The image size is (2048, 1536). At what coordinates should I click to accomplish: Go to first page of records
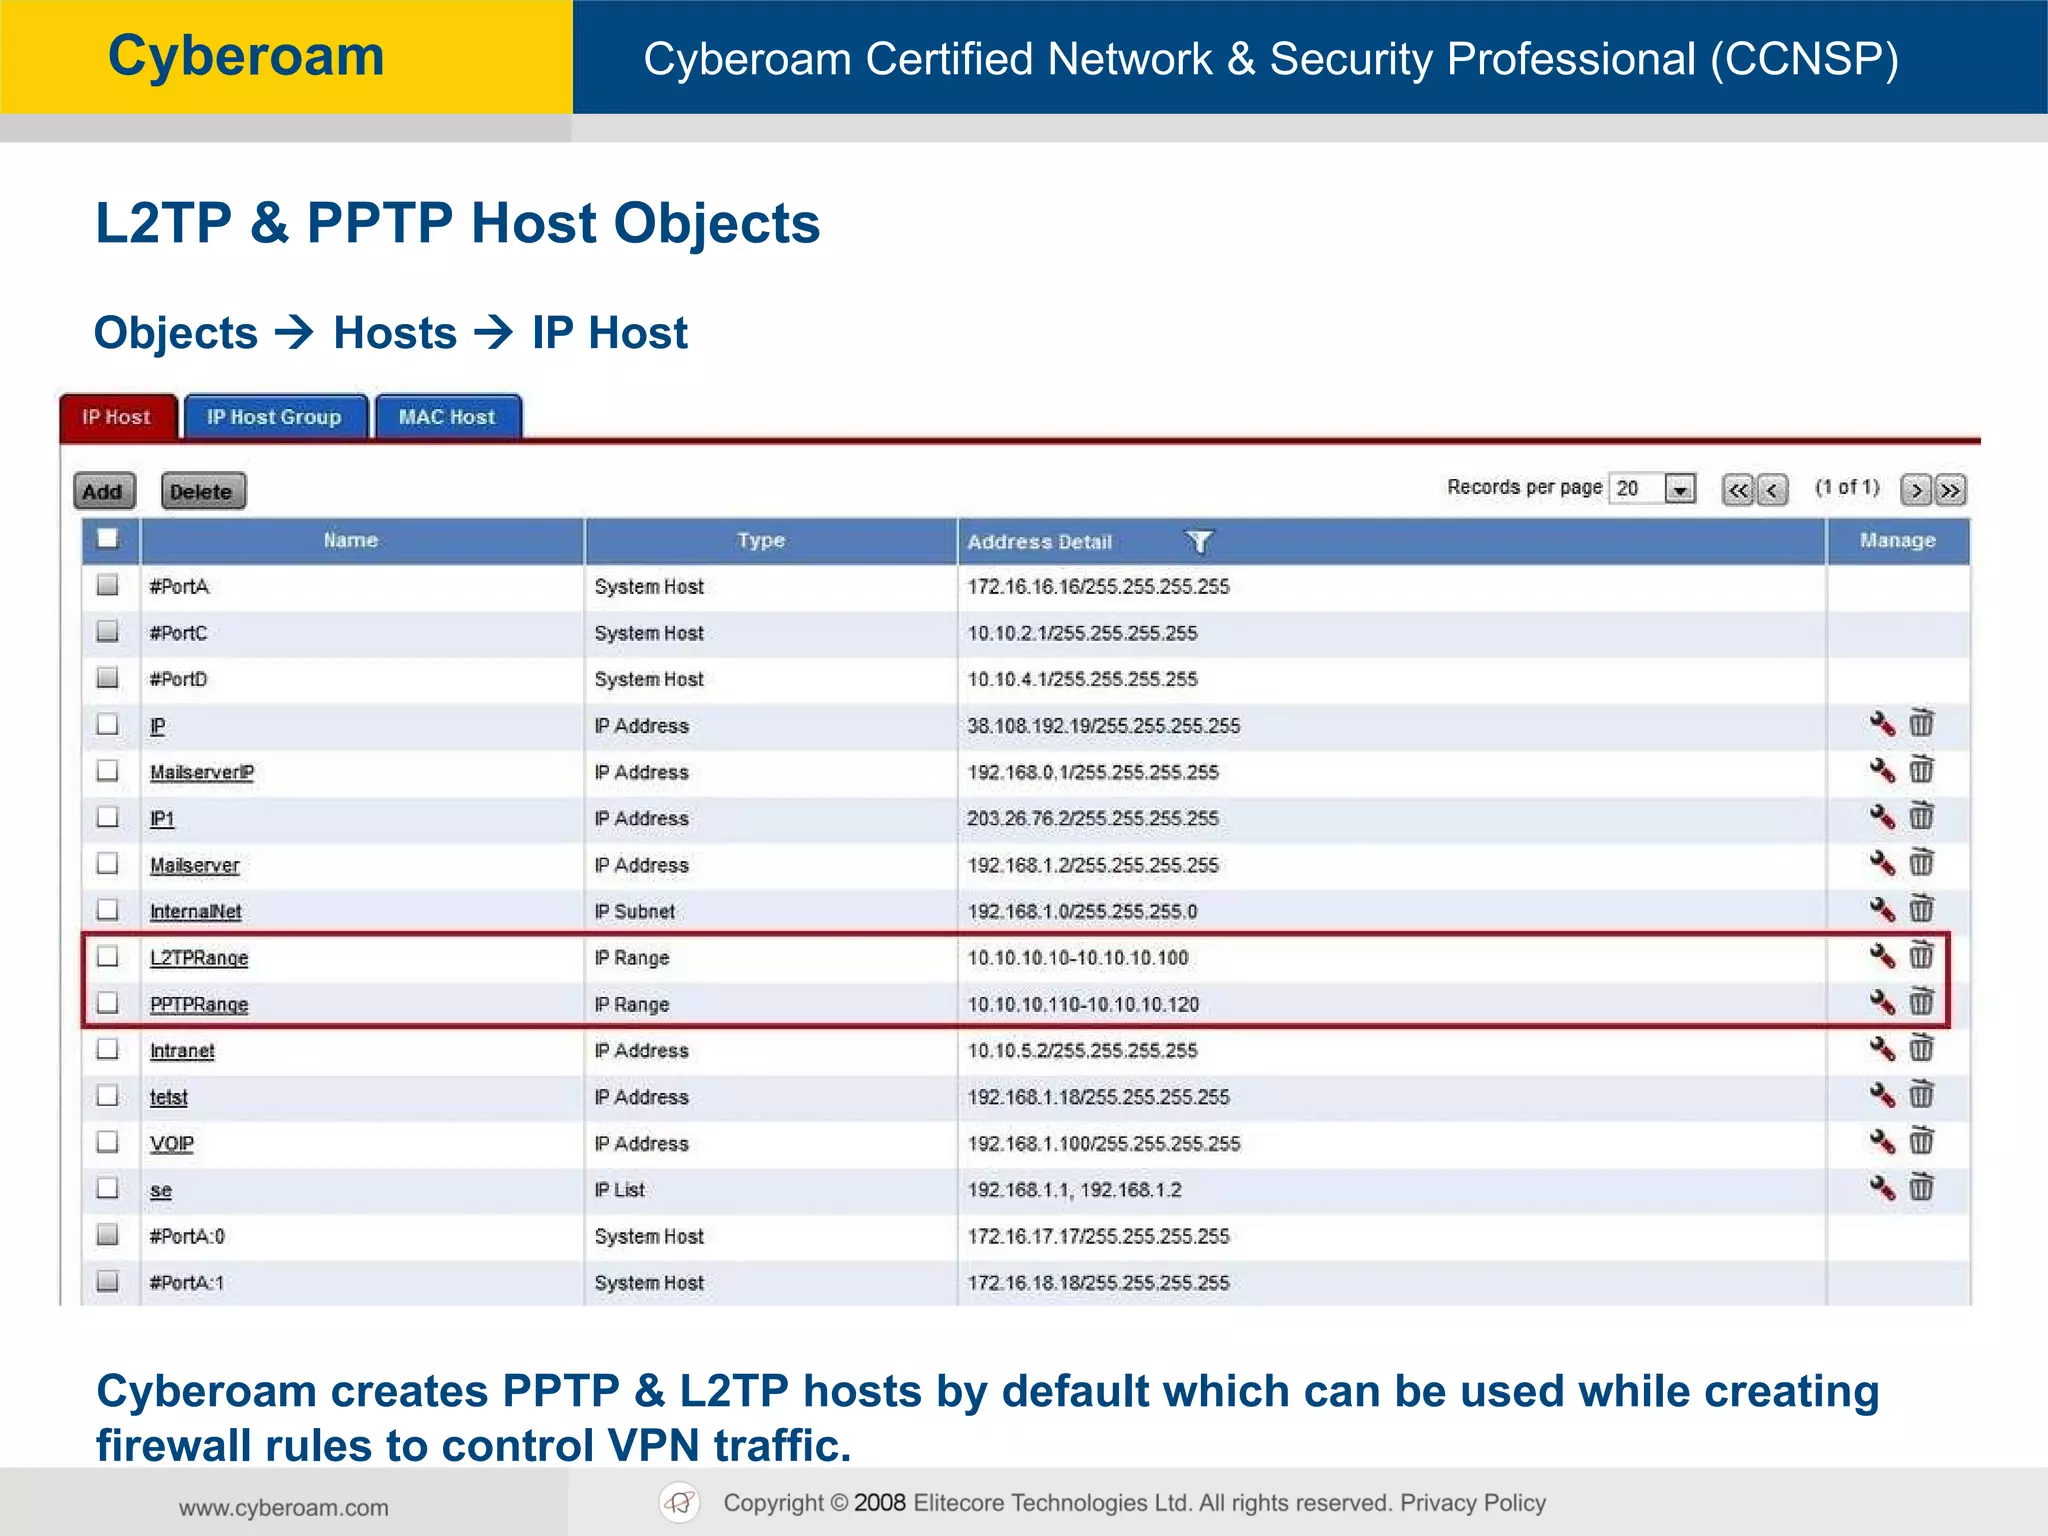1738,490
